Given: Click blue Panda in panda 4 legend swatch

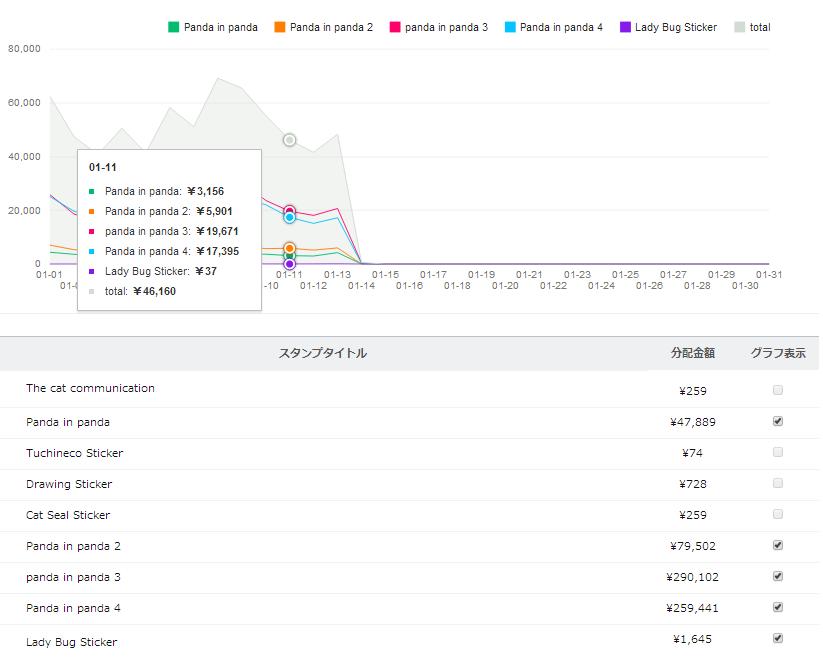Looking at the screenshot, I should [510, 27].
